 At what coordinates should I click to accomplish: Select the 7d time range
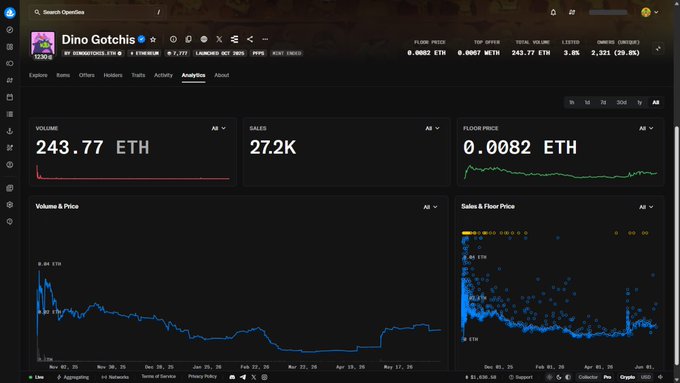tap(603, 102)
